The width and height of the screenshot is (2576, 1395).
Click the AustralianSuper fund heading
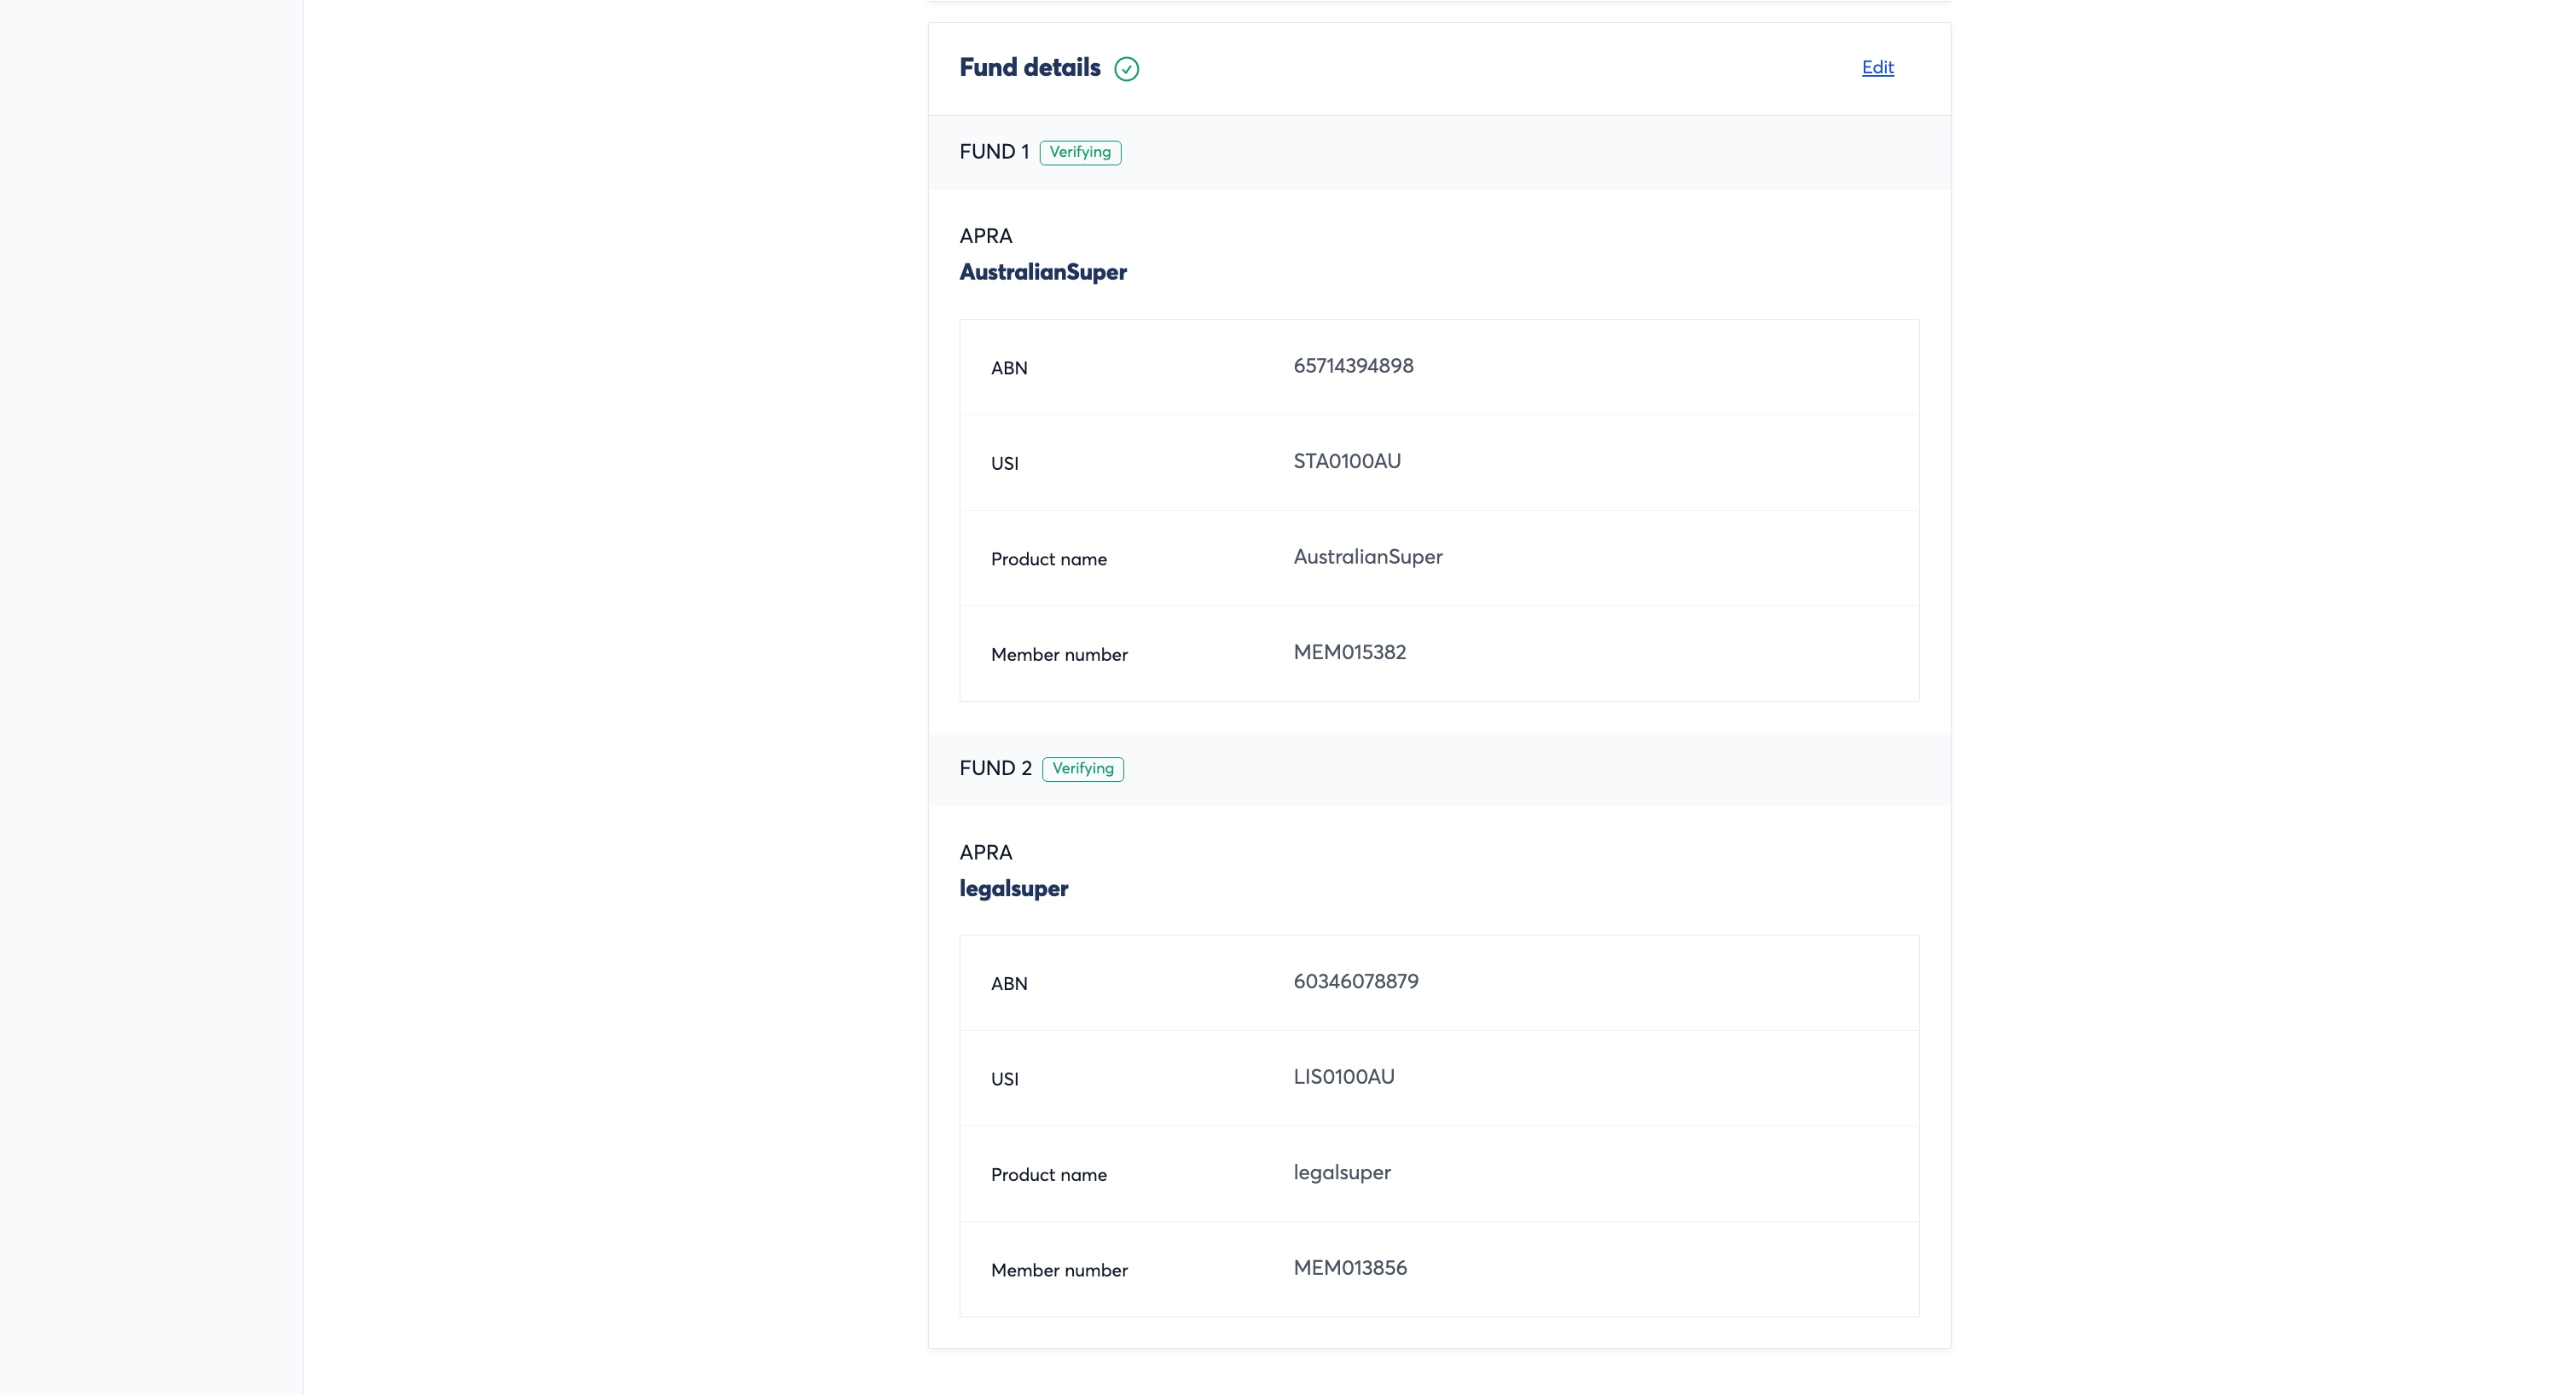(1043, 272)
